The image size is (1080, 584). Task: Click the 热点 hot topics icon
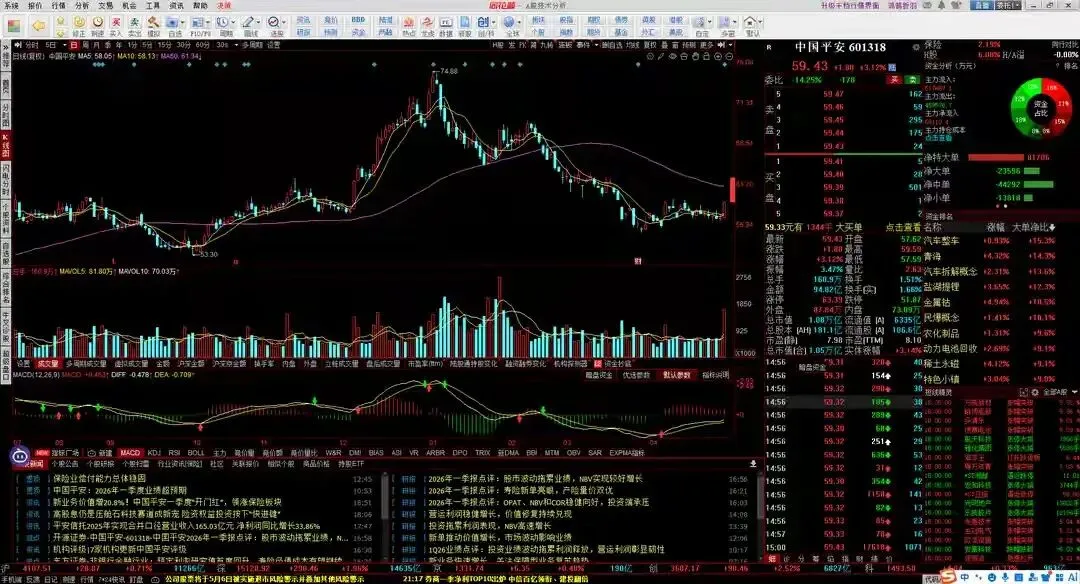coord(408,25)
